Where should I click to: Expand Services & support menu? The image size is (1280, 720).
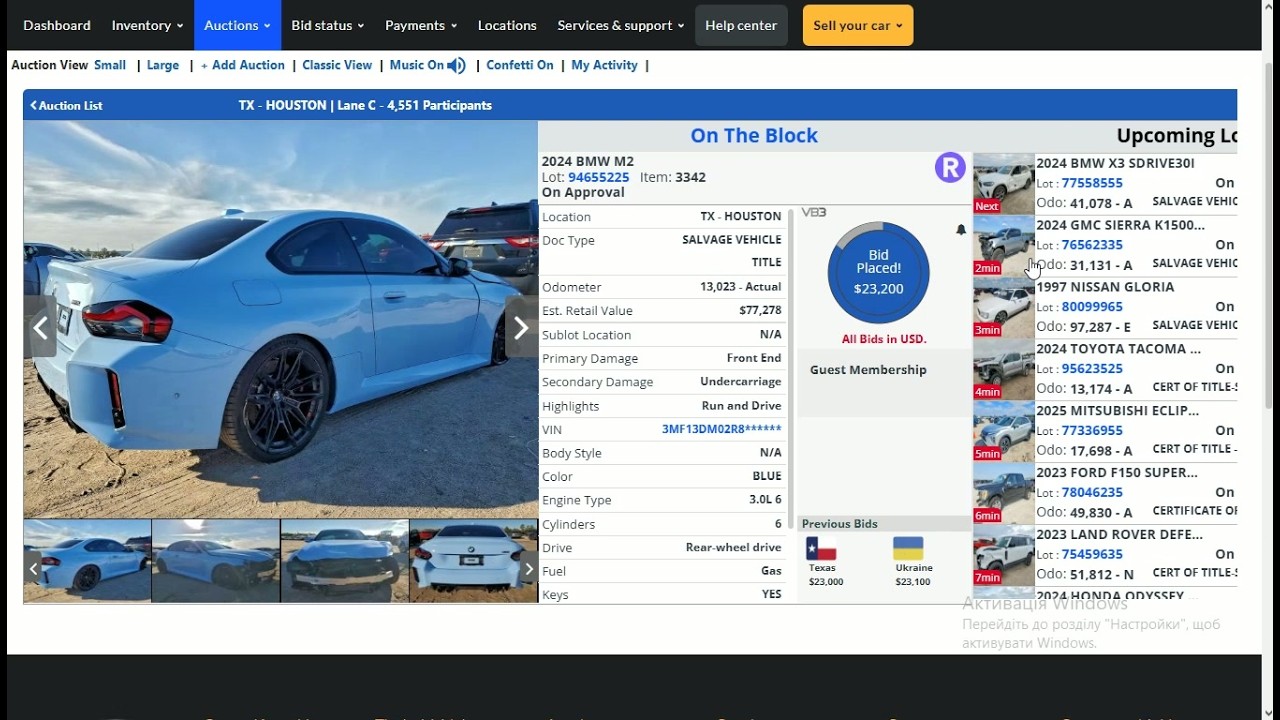coord(621,25)
